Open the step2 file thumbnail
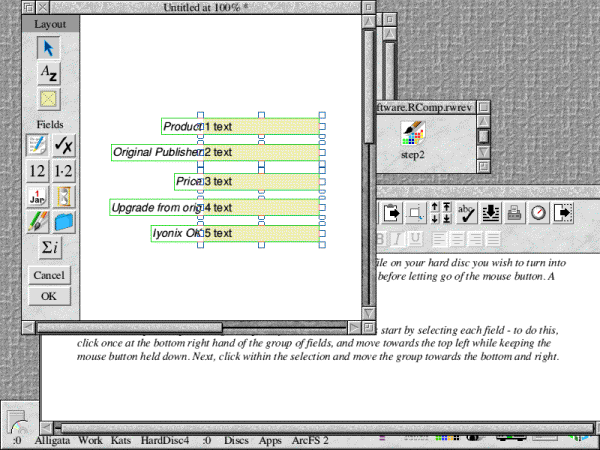The width and height of the screenshot is (600, 450). pyautogui.click(x=413, y=137)
